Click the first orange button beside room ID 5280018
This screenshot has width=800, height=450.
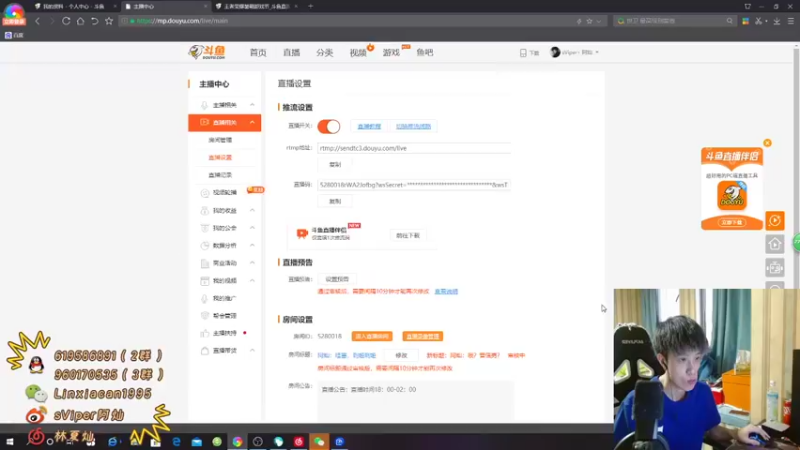pos(372,336)
